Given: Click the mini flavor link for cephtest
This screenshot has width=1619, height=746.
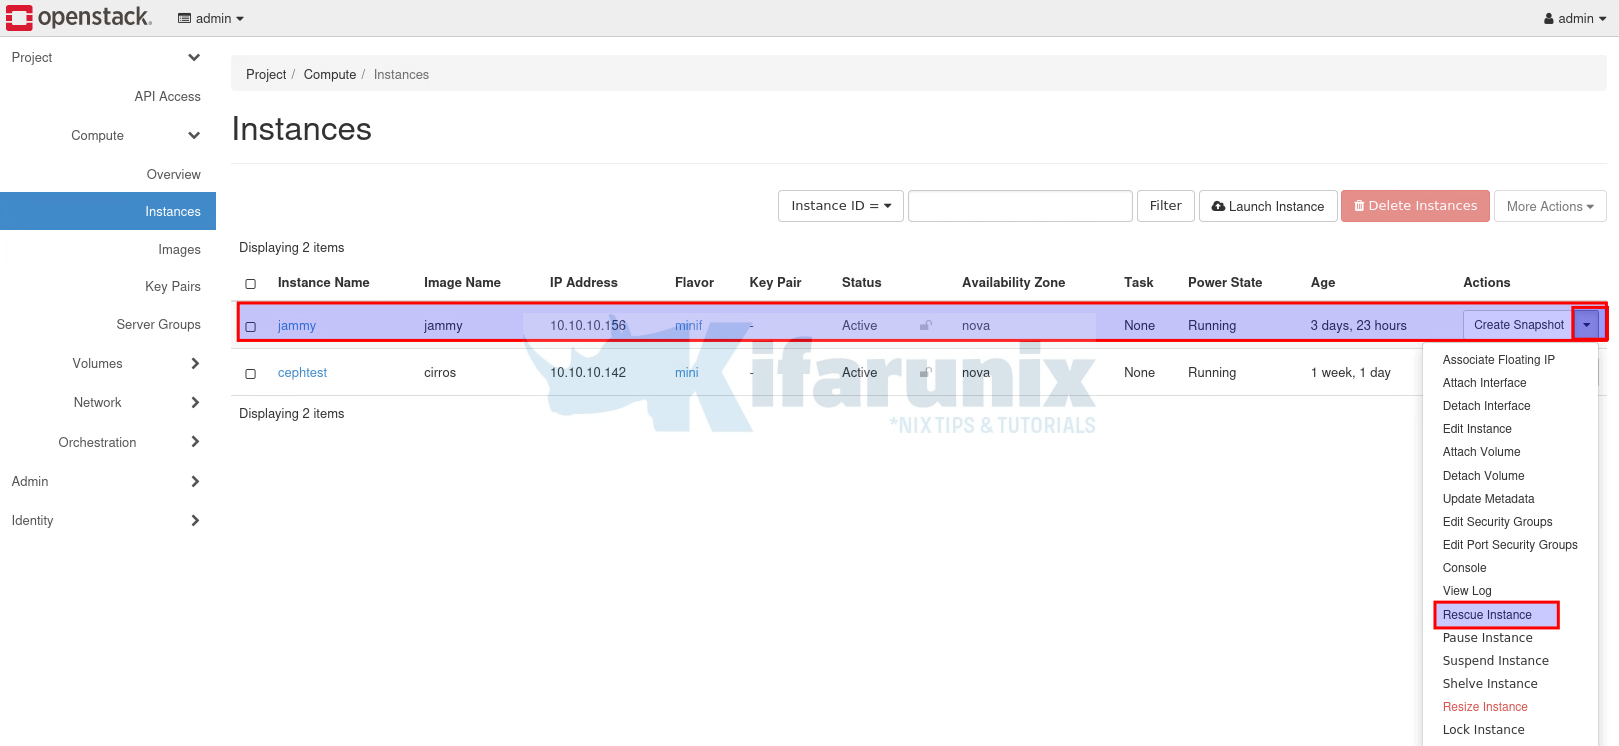Looking at the screenshot, I should (x=686, y=373).
